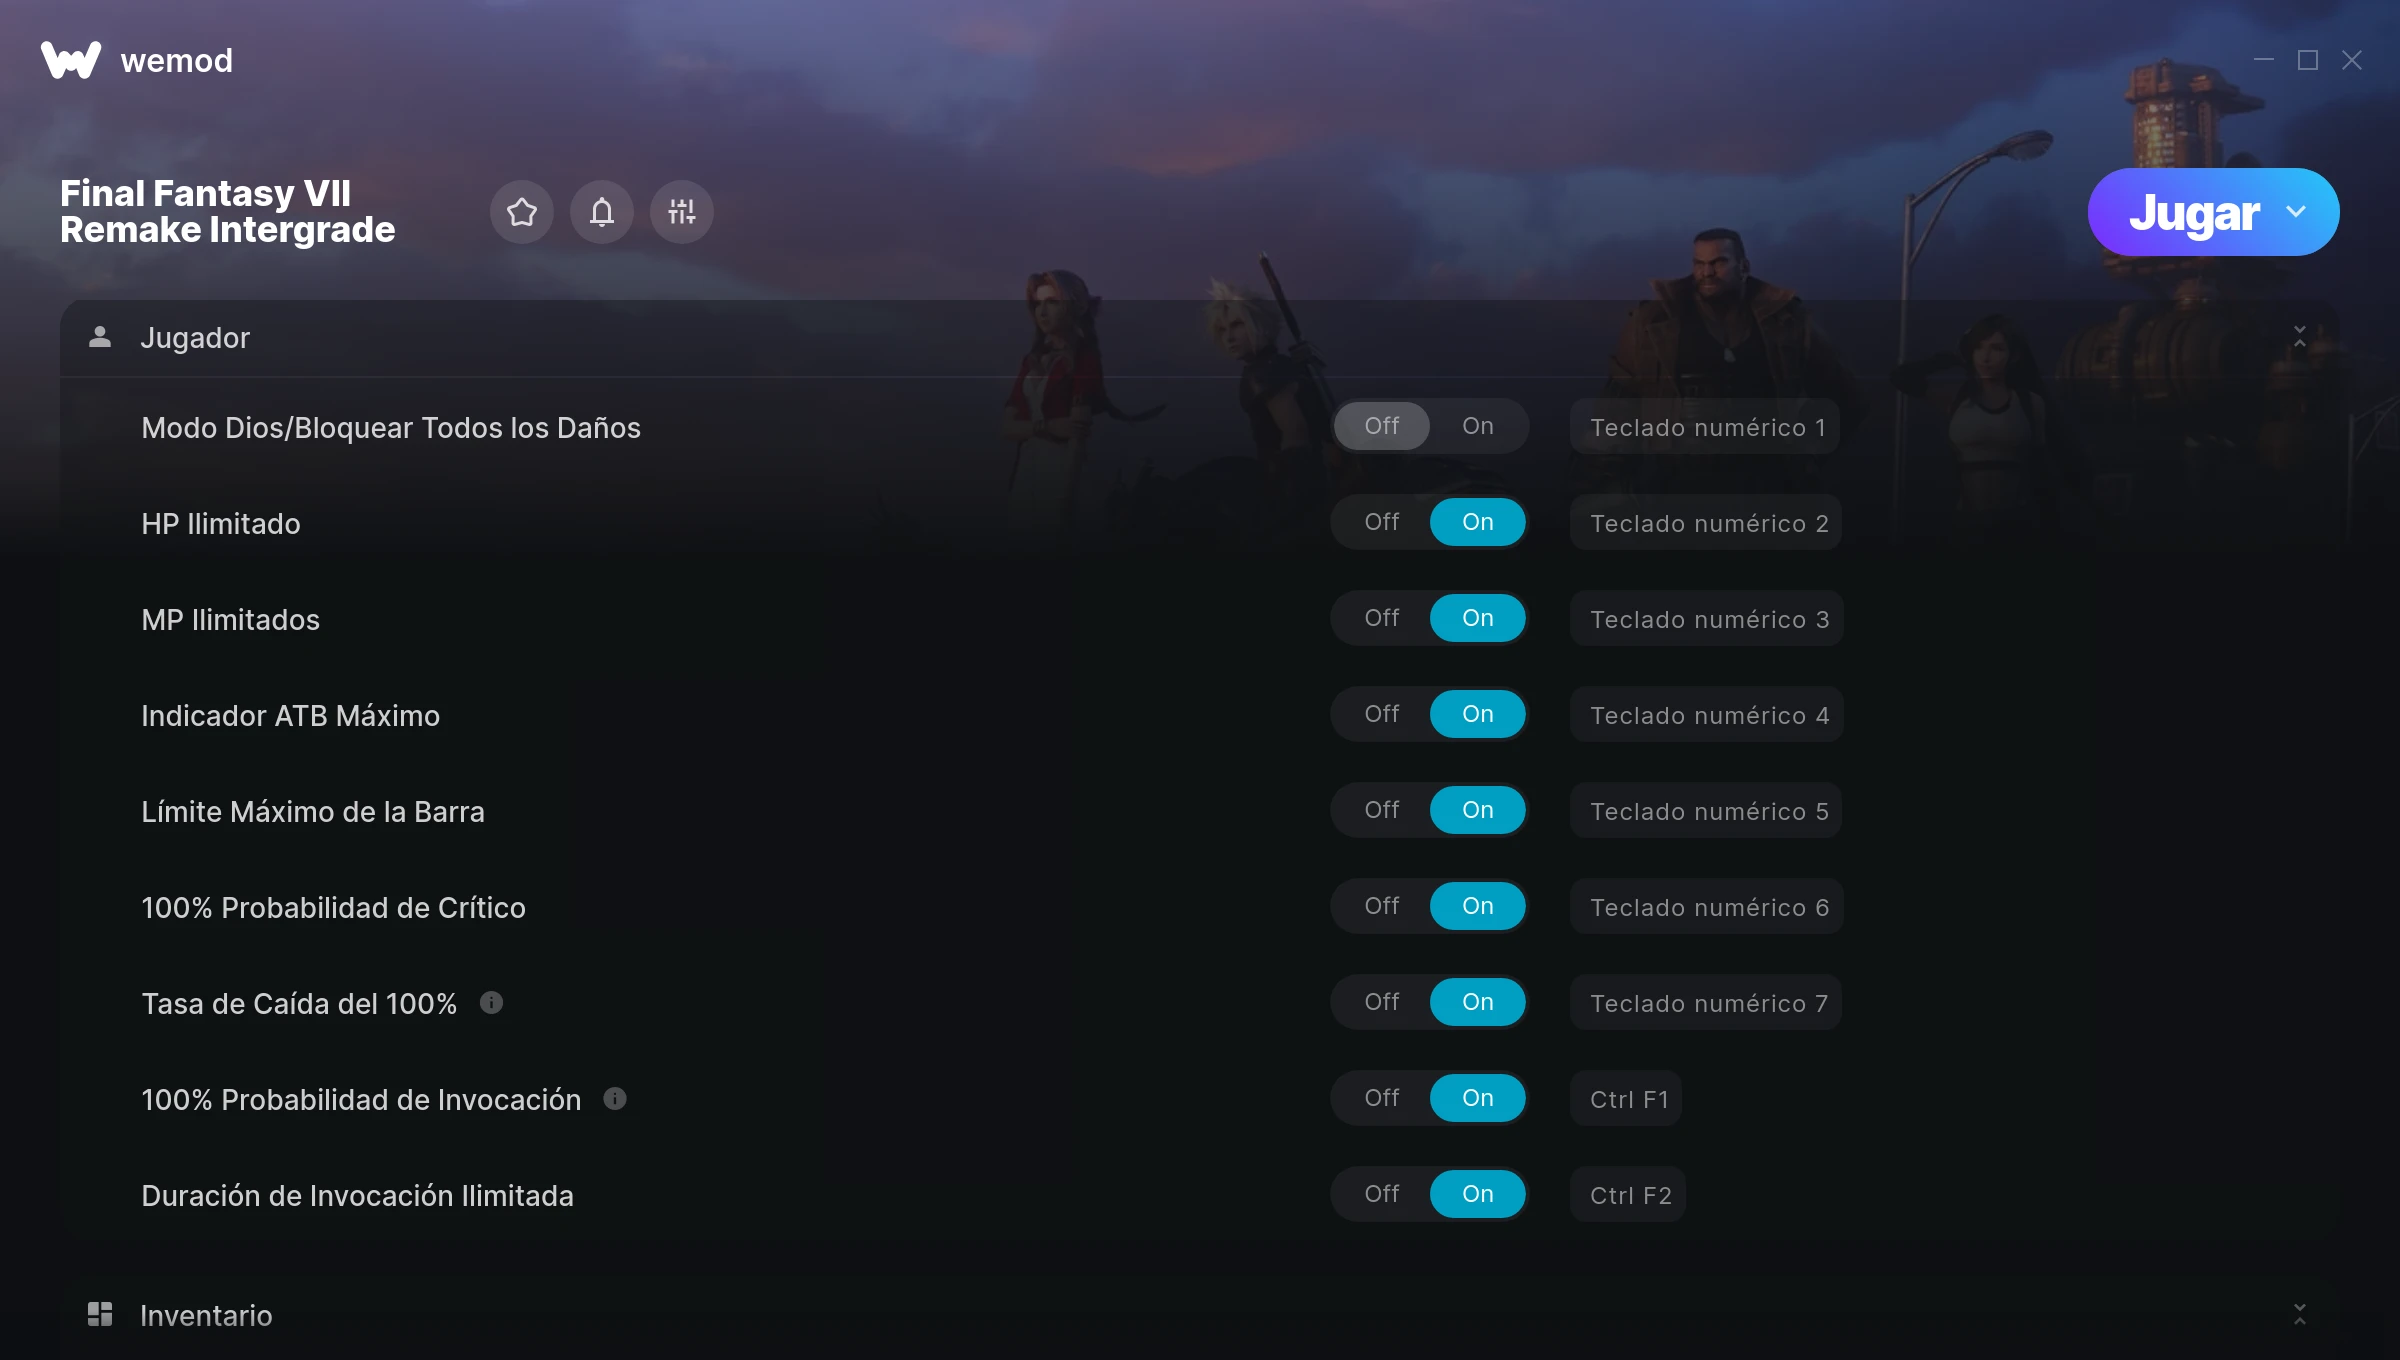Disable MP Ilimitados cheat
Viewport: 2400px width, 1360px height.
[1382, 618]
